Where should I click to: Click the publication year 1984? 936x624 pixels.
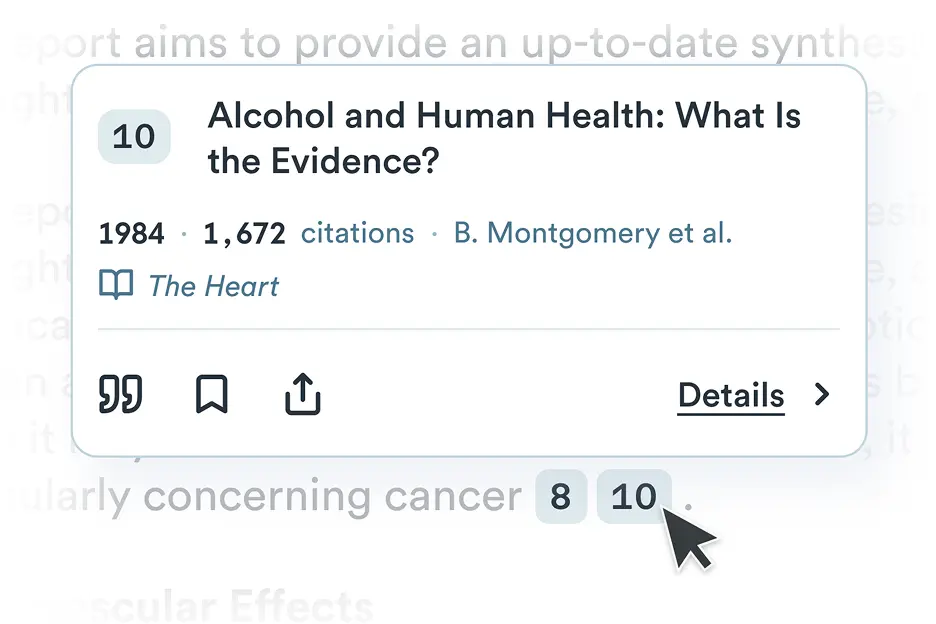[131, 233]
